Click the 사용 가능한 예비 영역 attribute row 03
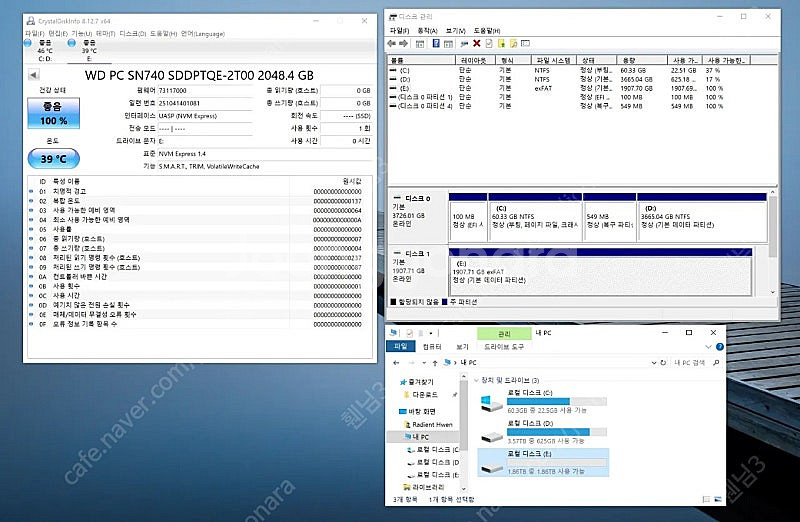 (x=199, y=210)
